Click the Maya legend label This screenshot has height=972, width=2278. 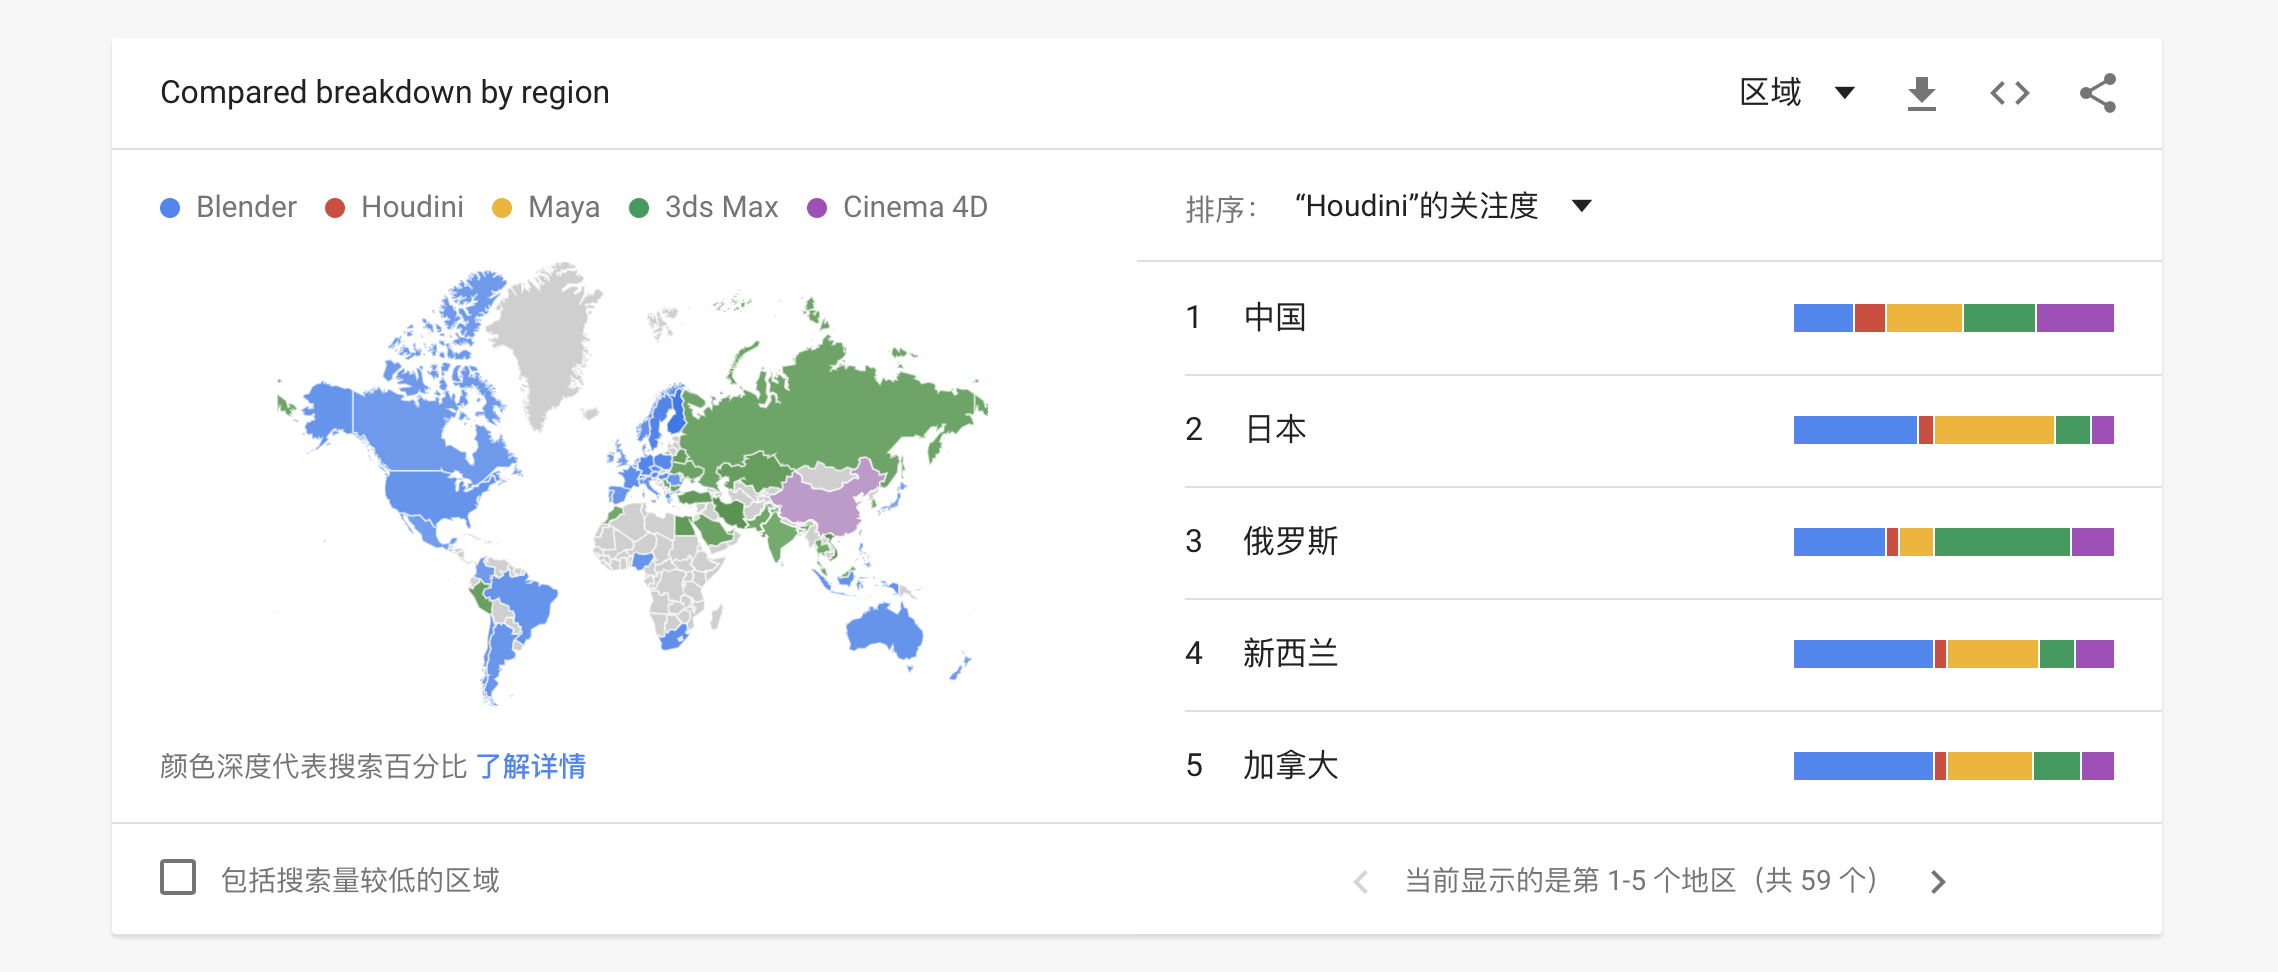(564, 207)
